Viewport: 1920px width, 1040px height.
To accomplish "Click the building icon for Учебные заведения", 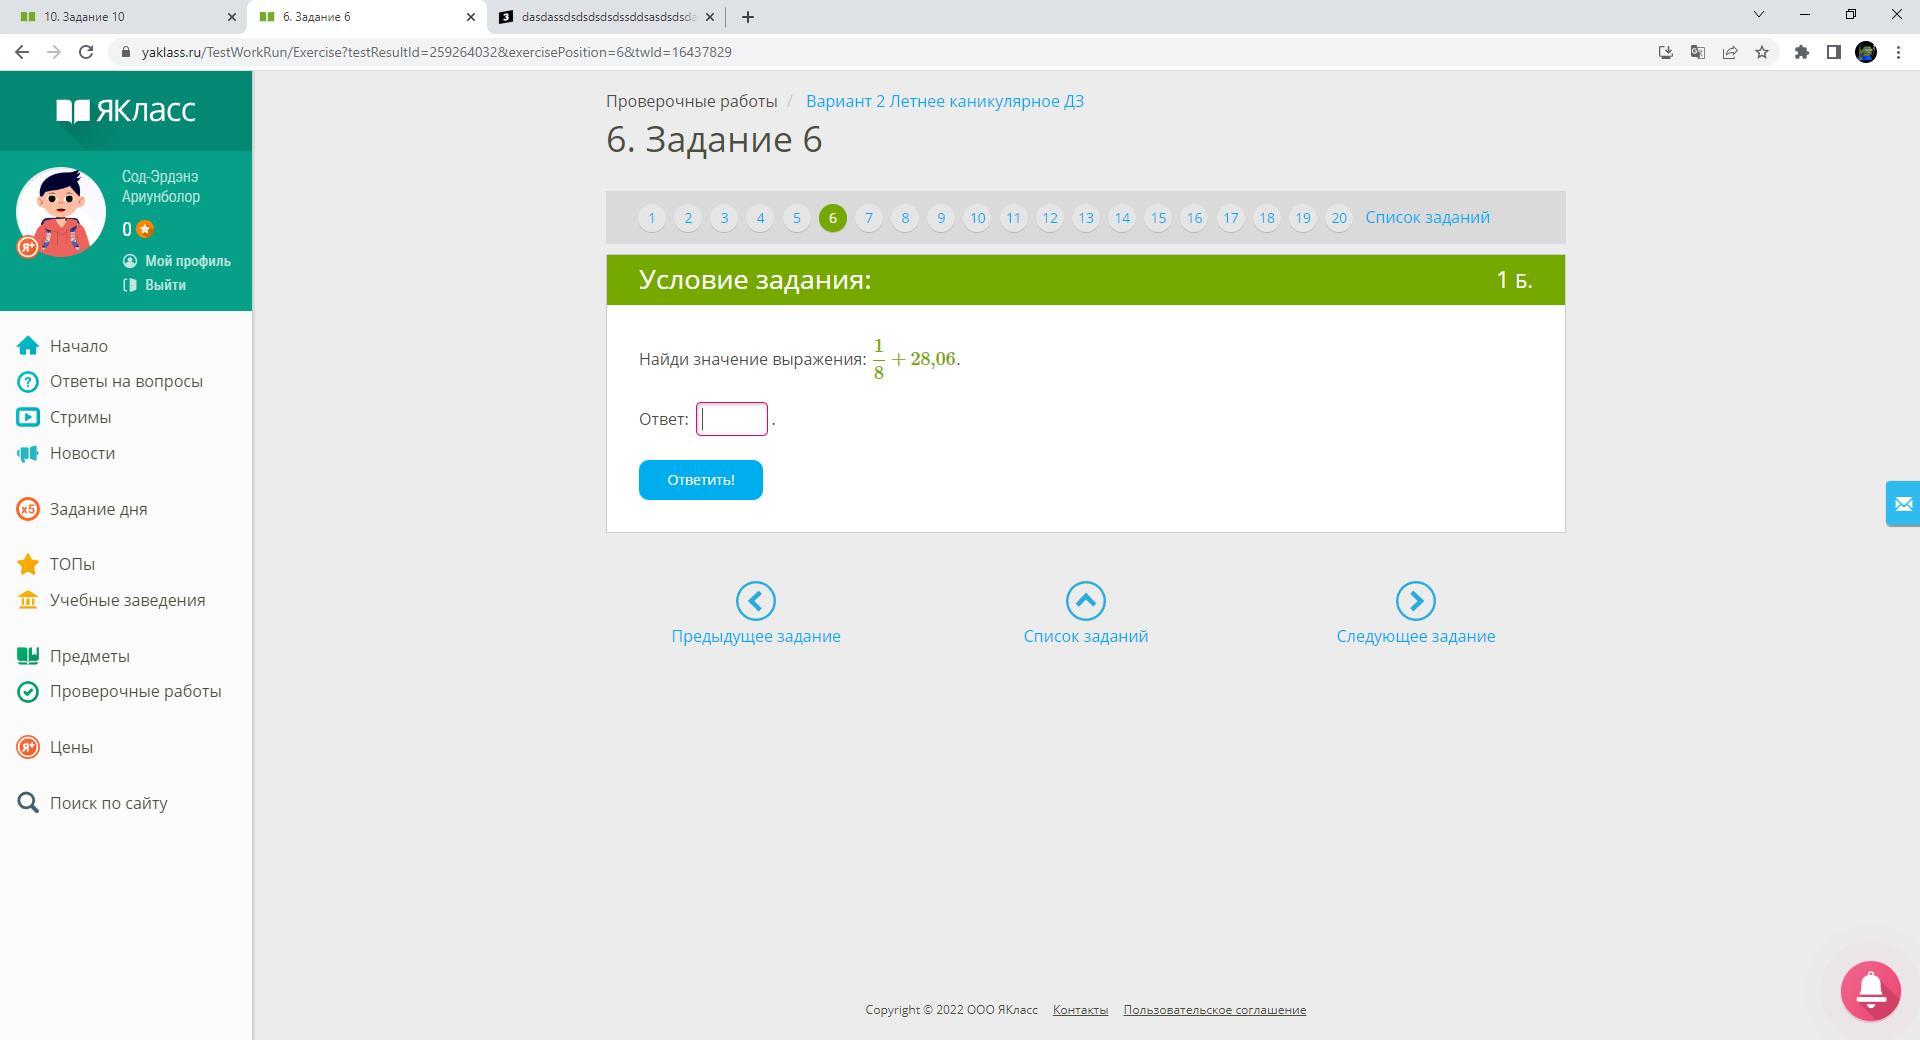I will [x=28, y=600].
